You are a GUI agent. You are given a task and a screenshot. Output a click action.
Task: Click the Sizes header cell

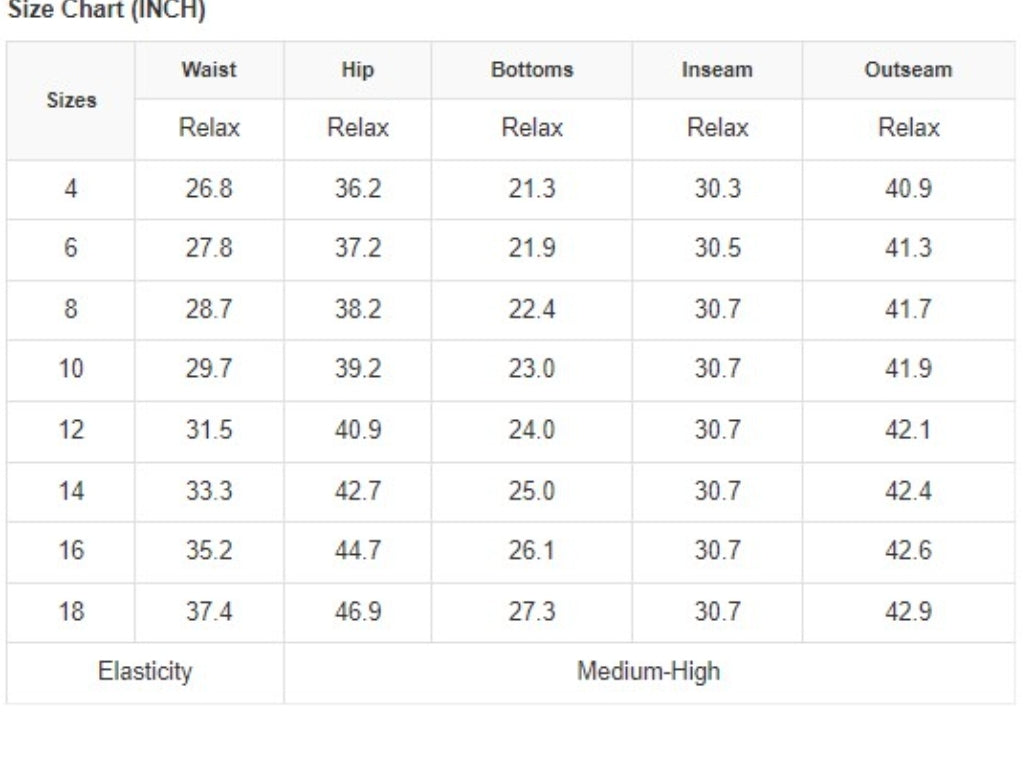tap(71, 101)
